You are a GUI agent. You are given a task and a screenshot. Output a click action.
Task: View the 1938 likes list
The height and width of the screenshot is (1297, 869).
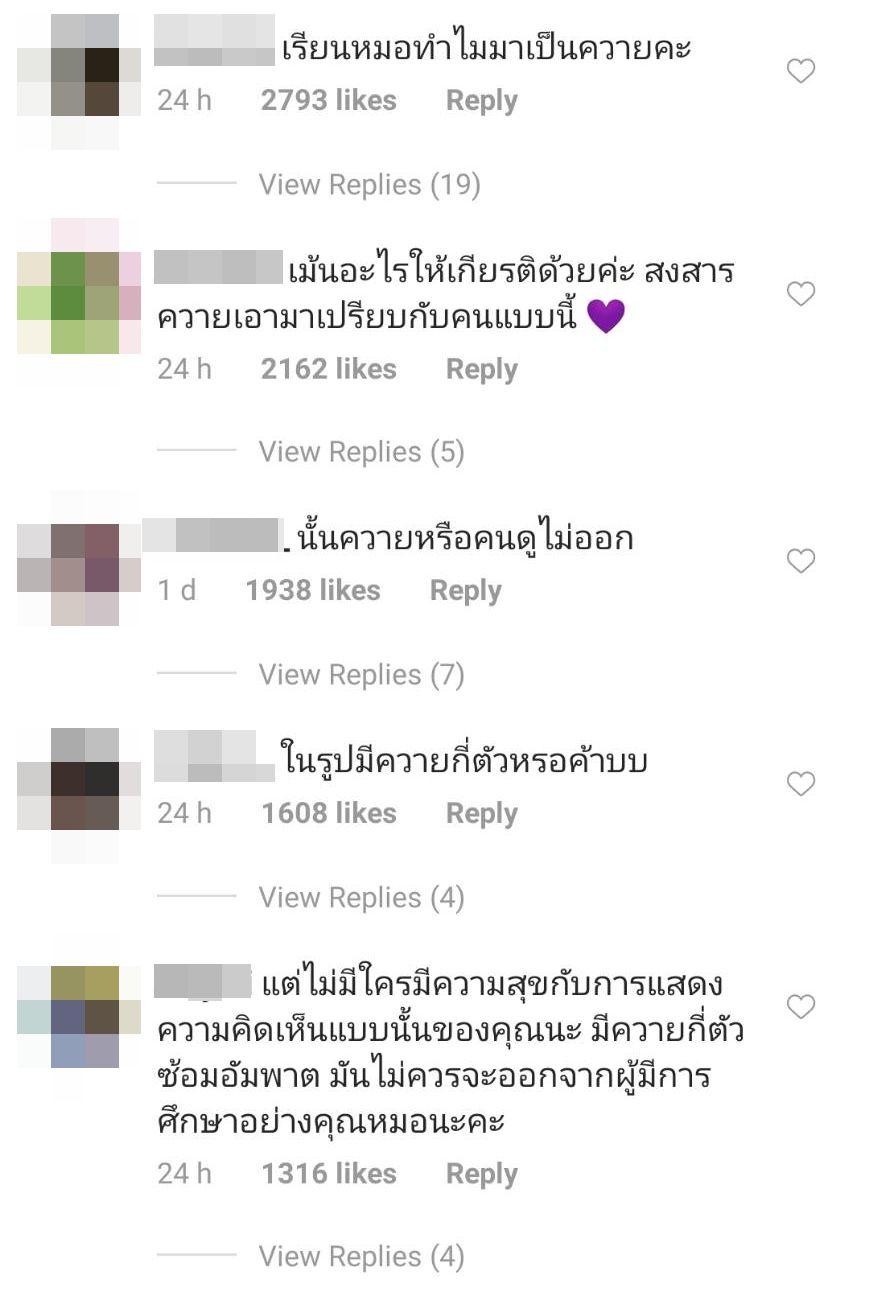point(313,591)
